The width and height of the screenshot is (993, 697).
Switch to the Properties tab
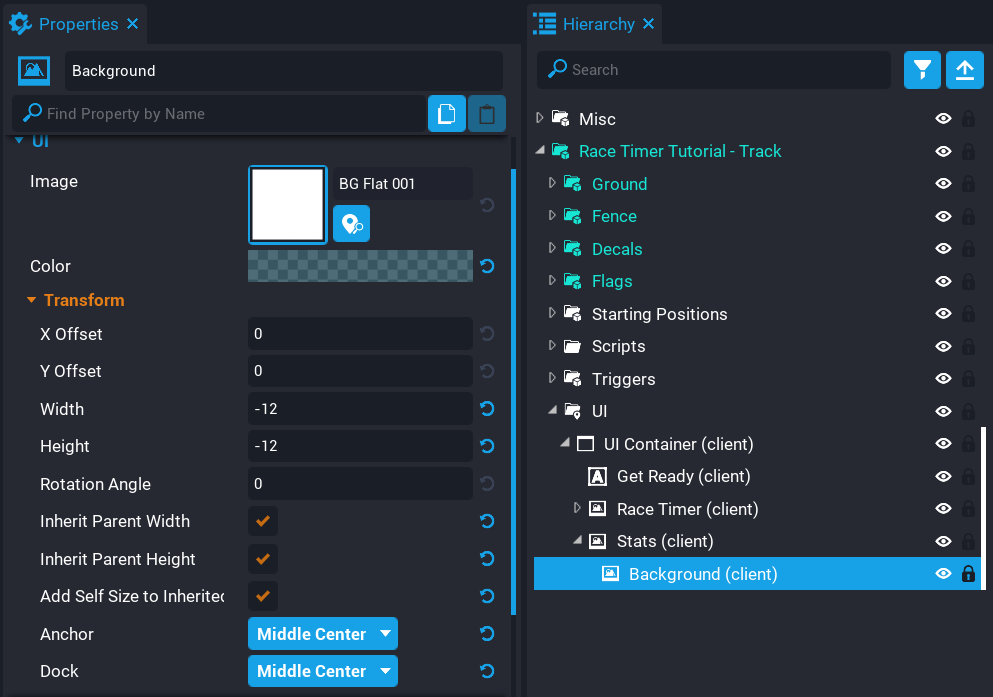[x=68, y=23]
